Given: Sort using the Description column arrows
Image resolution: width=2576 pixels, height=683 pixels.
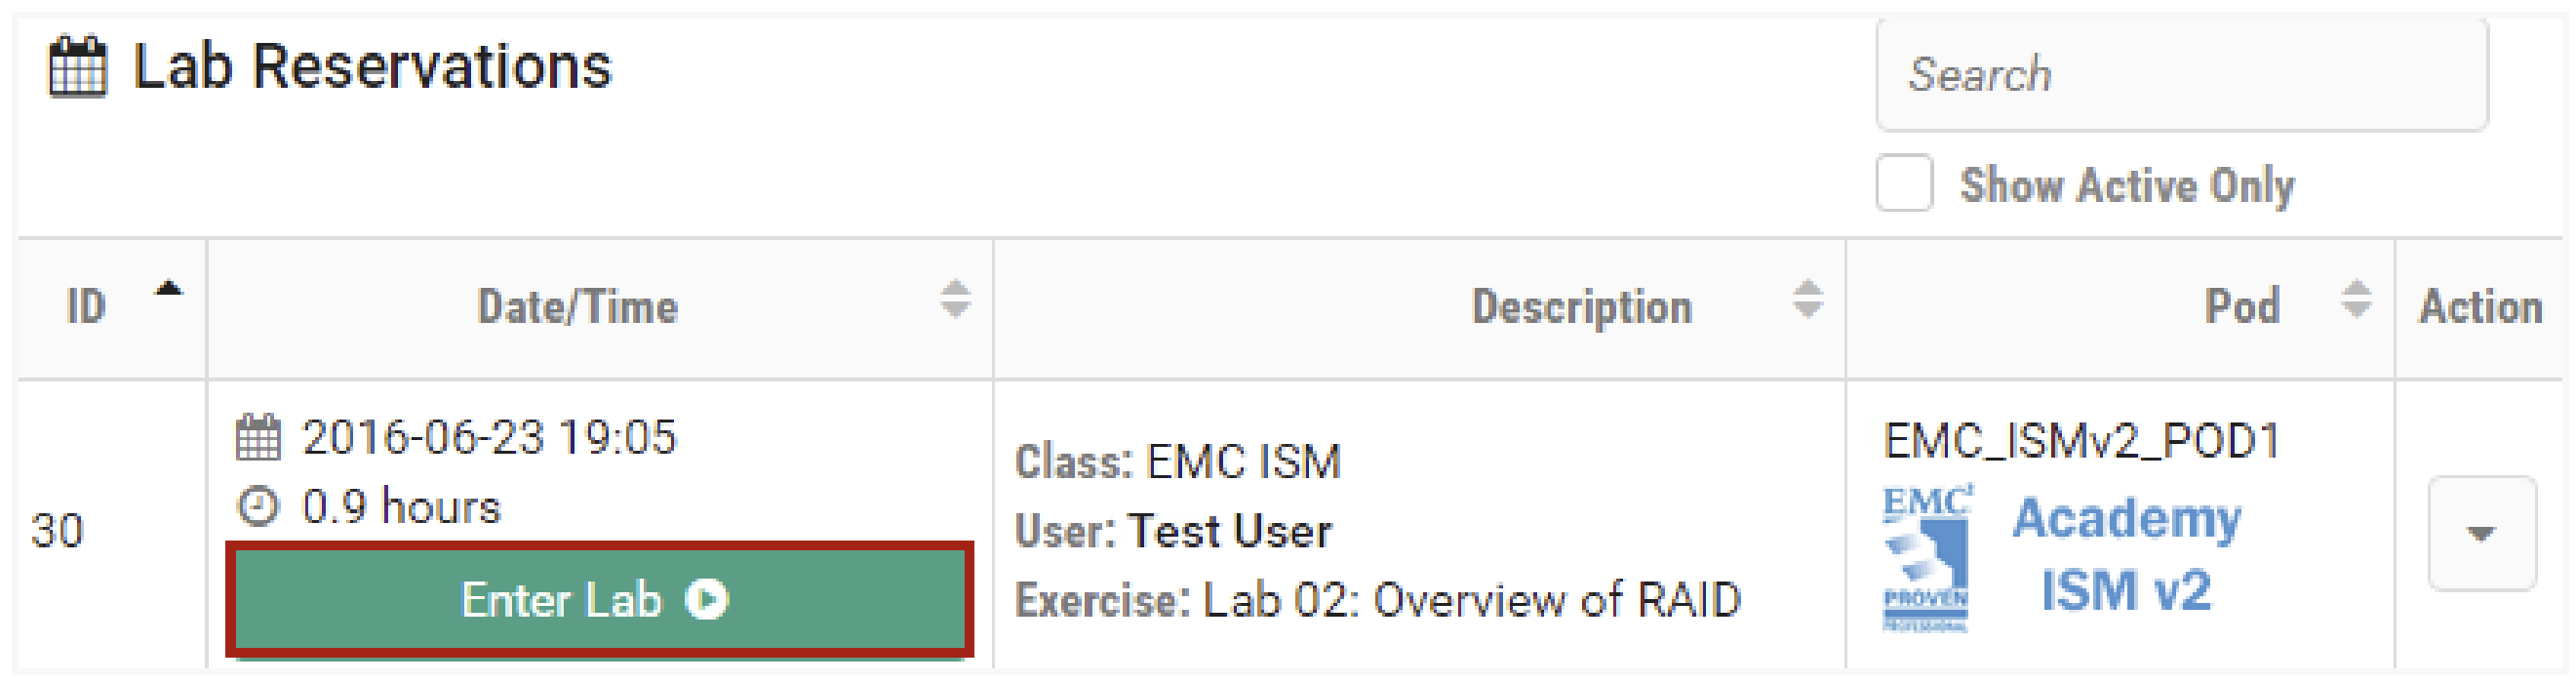Looking at the screenshot, I should pos(1807,299).
